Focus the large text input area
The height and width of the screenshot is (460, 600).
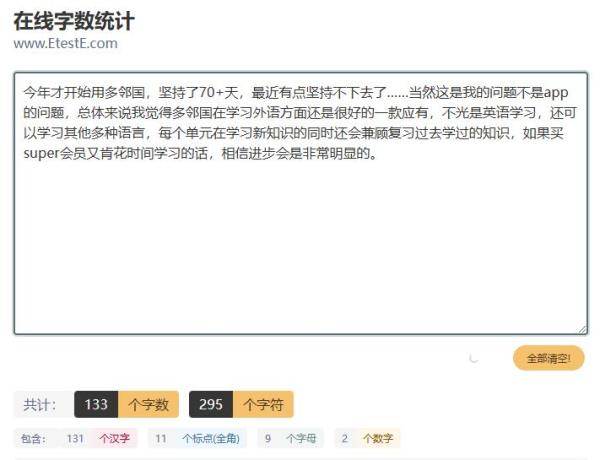pyautogui.click(x=301, y=203)
